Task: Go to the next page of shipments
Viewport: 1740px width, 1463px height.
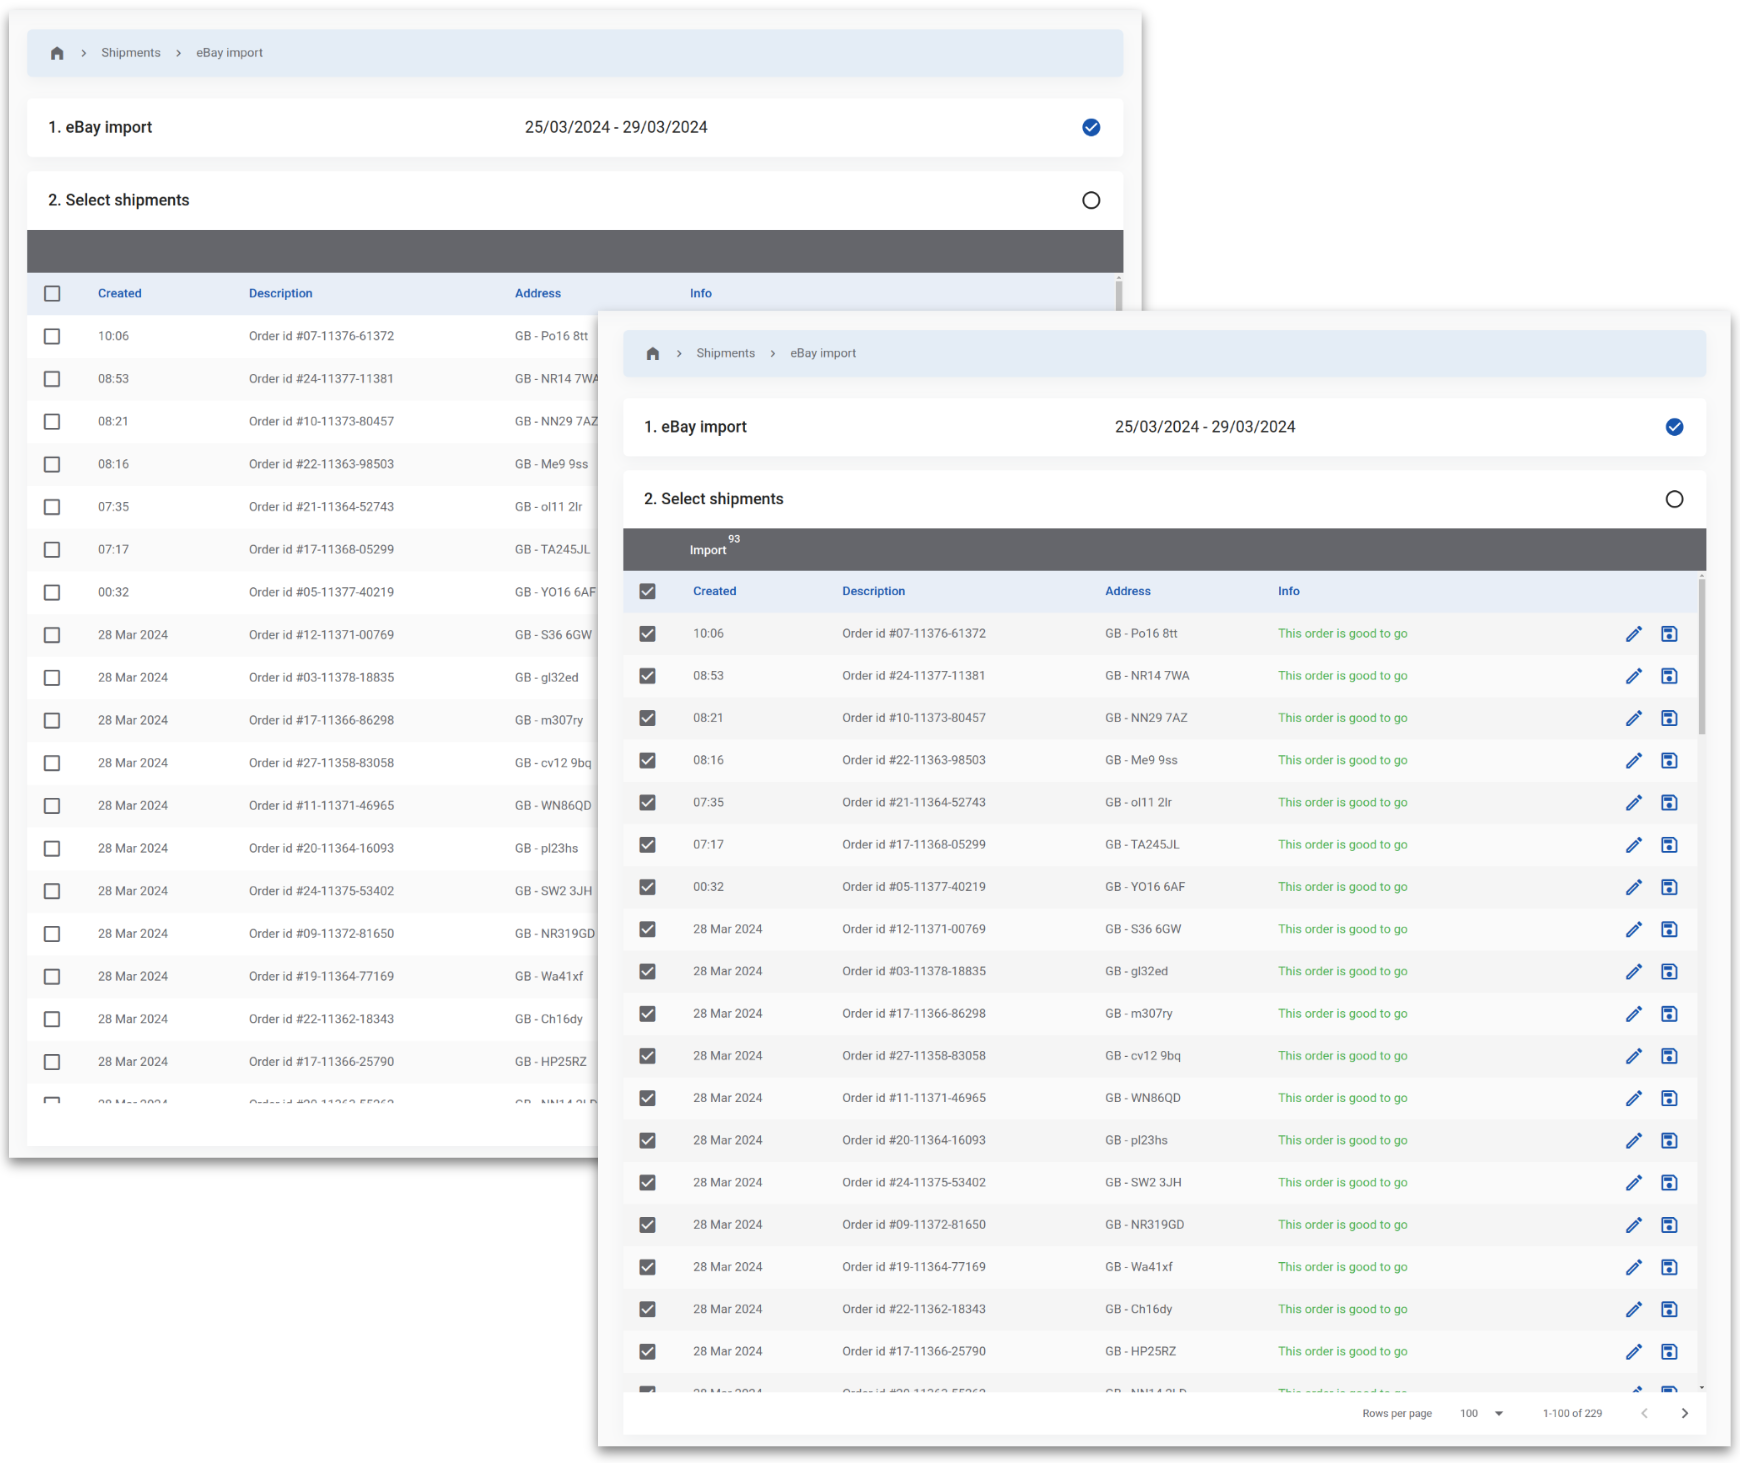Action: click(x=1684, y=1413)
